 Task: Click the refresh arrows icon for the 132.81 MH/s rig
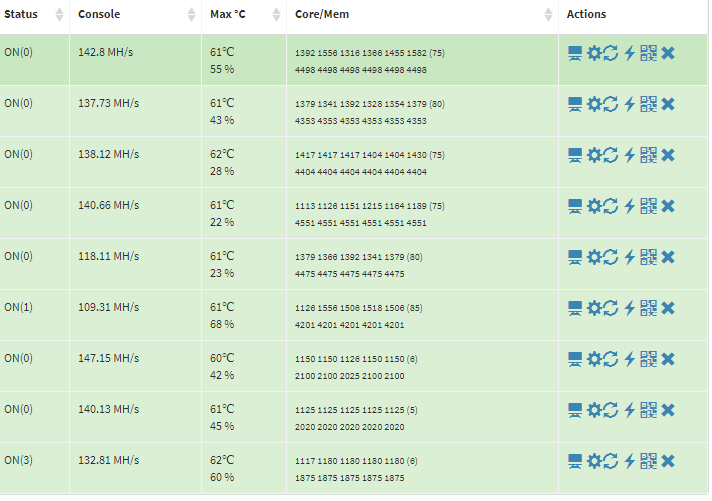610,460
